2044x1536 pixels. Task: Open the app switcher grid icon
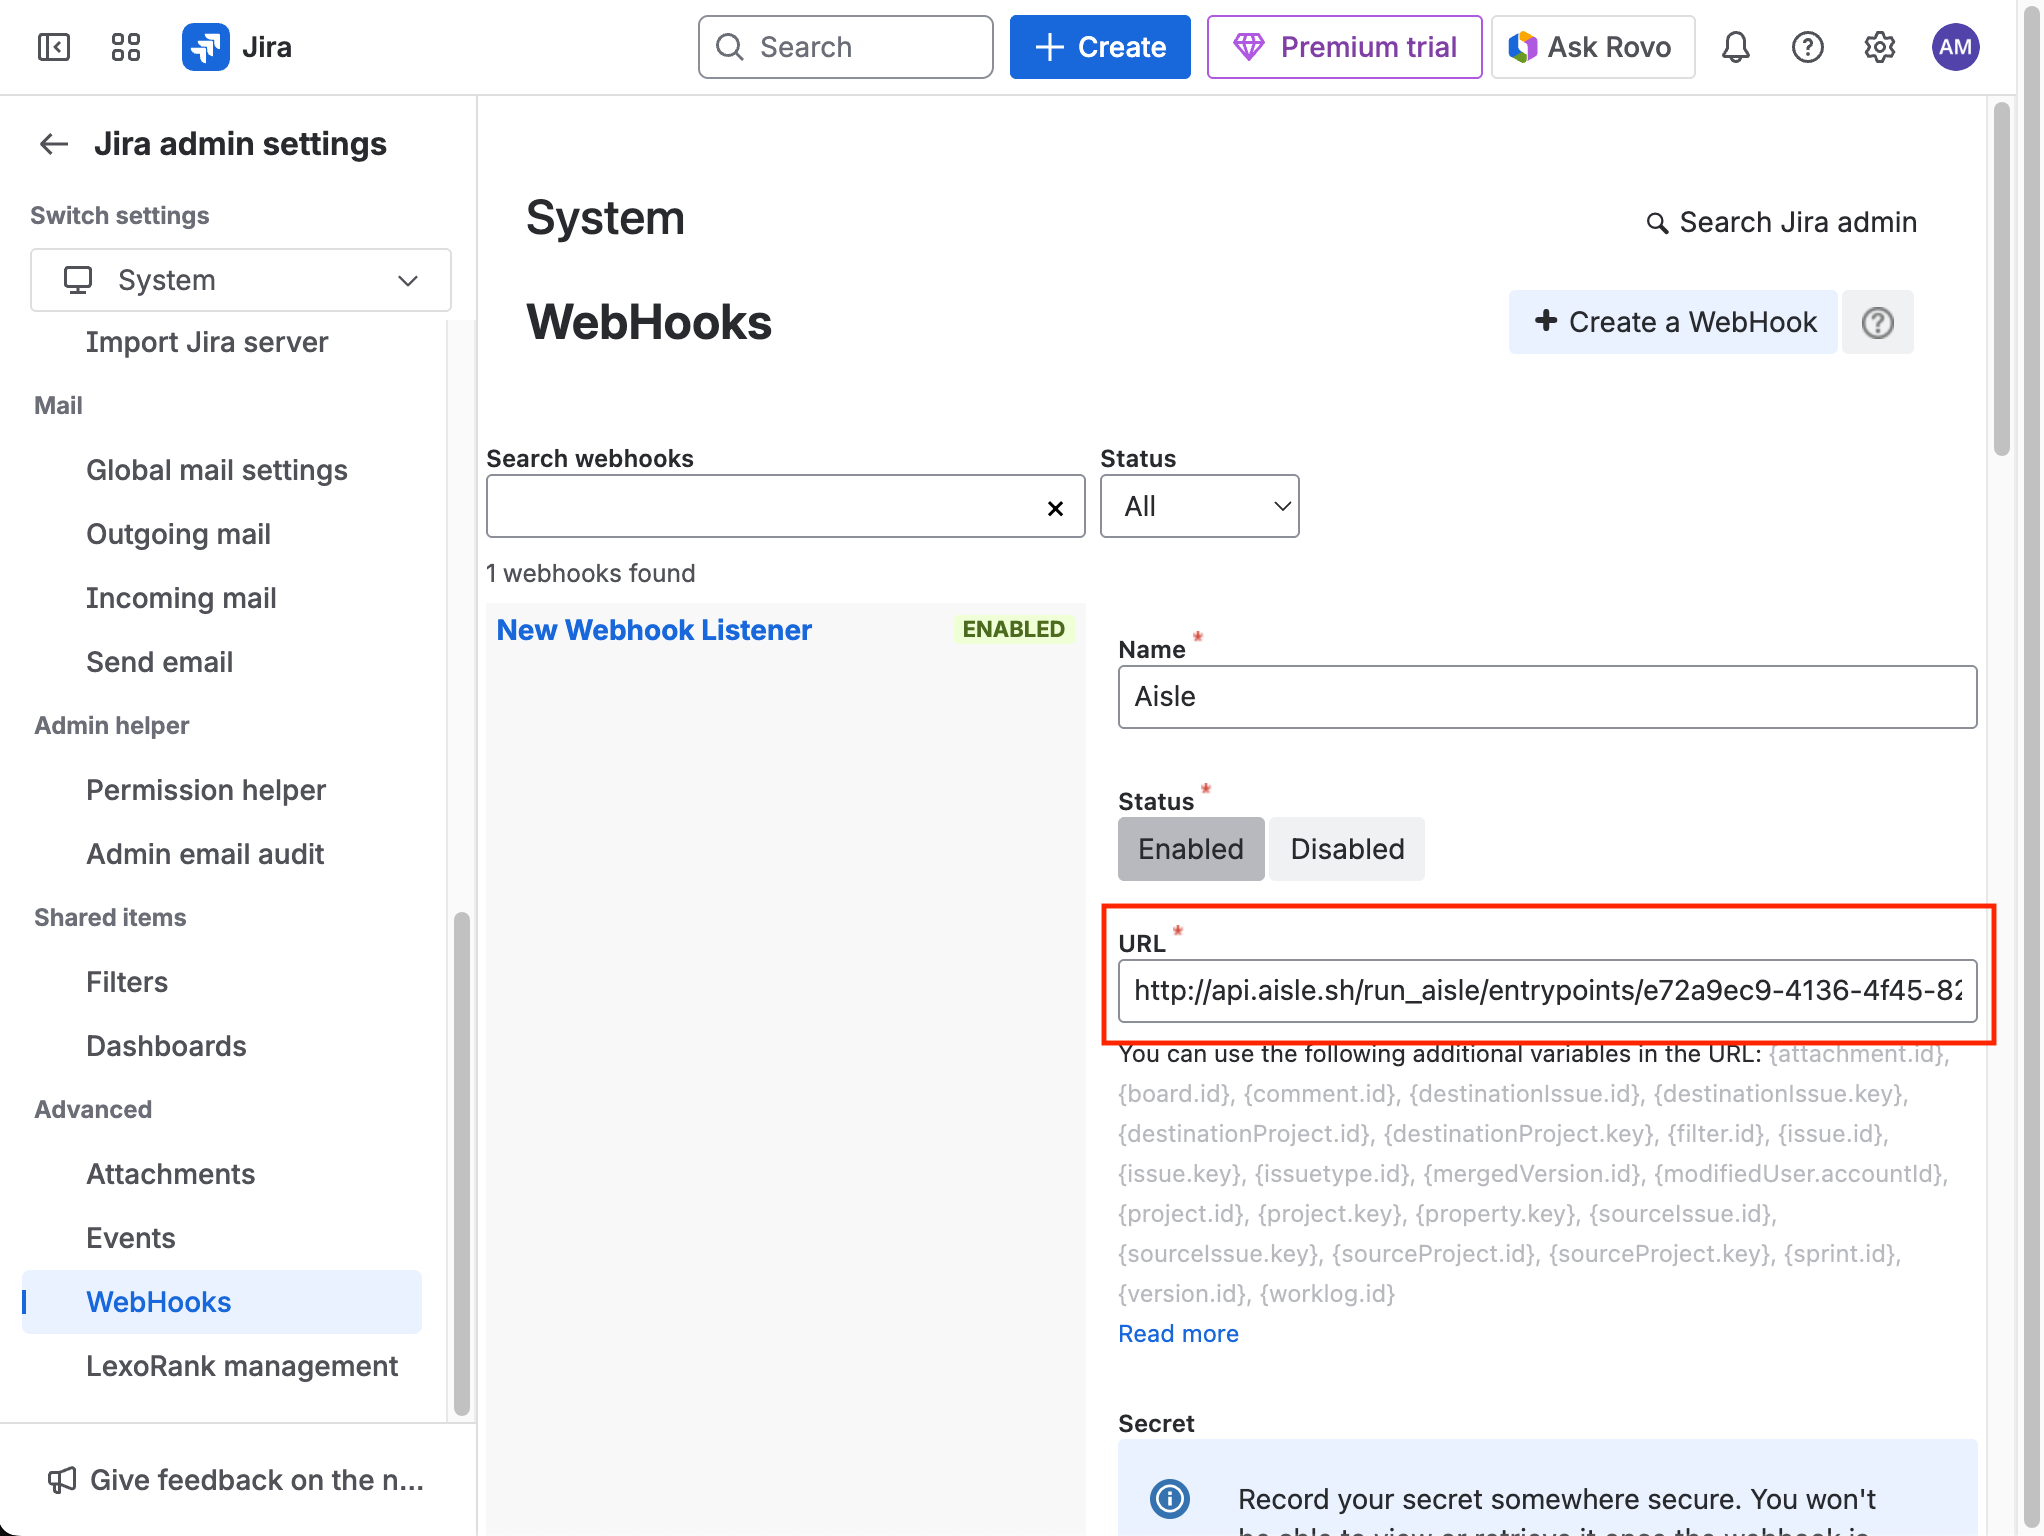pyautogui.click(x=124, y=46)
